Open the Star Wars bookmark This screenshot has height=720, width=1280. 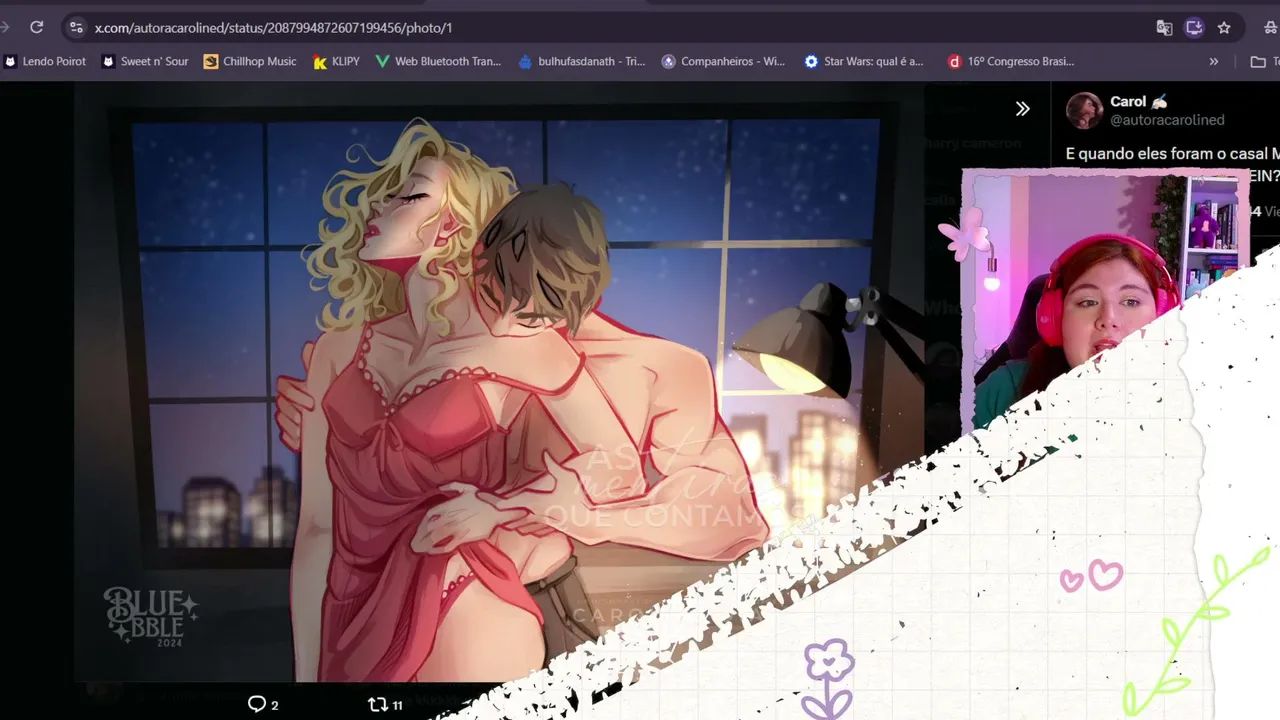coord(864,61)
